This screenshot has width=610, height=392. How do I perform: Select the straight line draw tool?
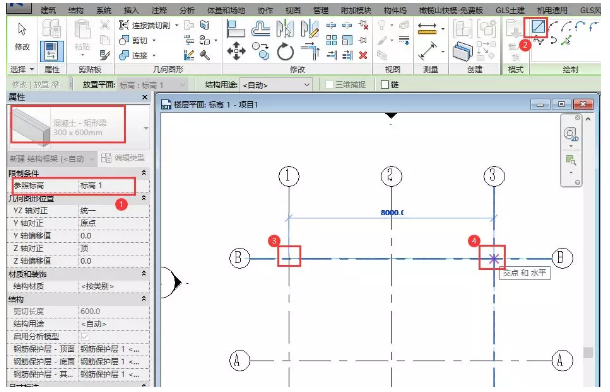coord(538,27)
